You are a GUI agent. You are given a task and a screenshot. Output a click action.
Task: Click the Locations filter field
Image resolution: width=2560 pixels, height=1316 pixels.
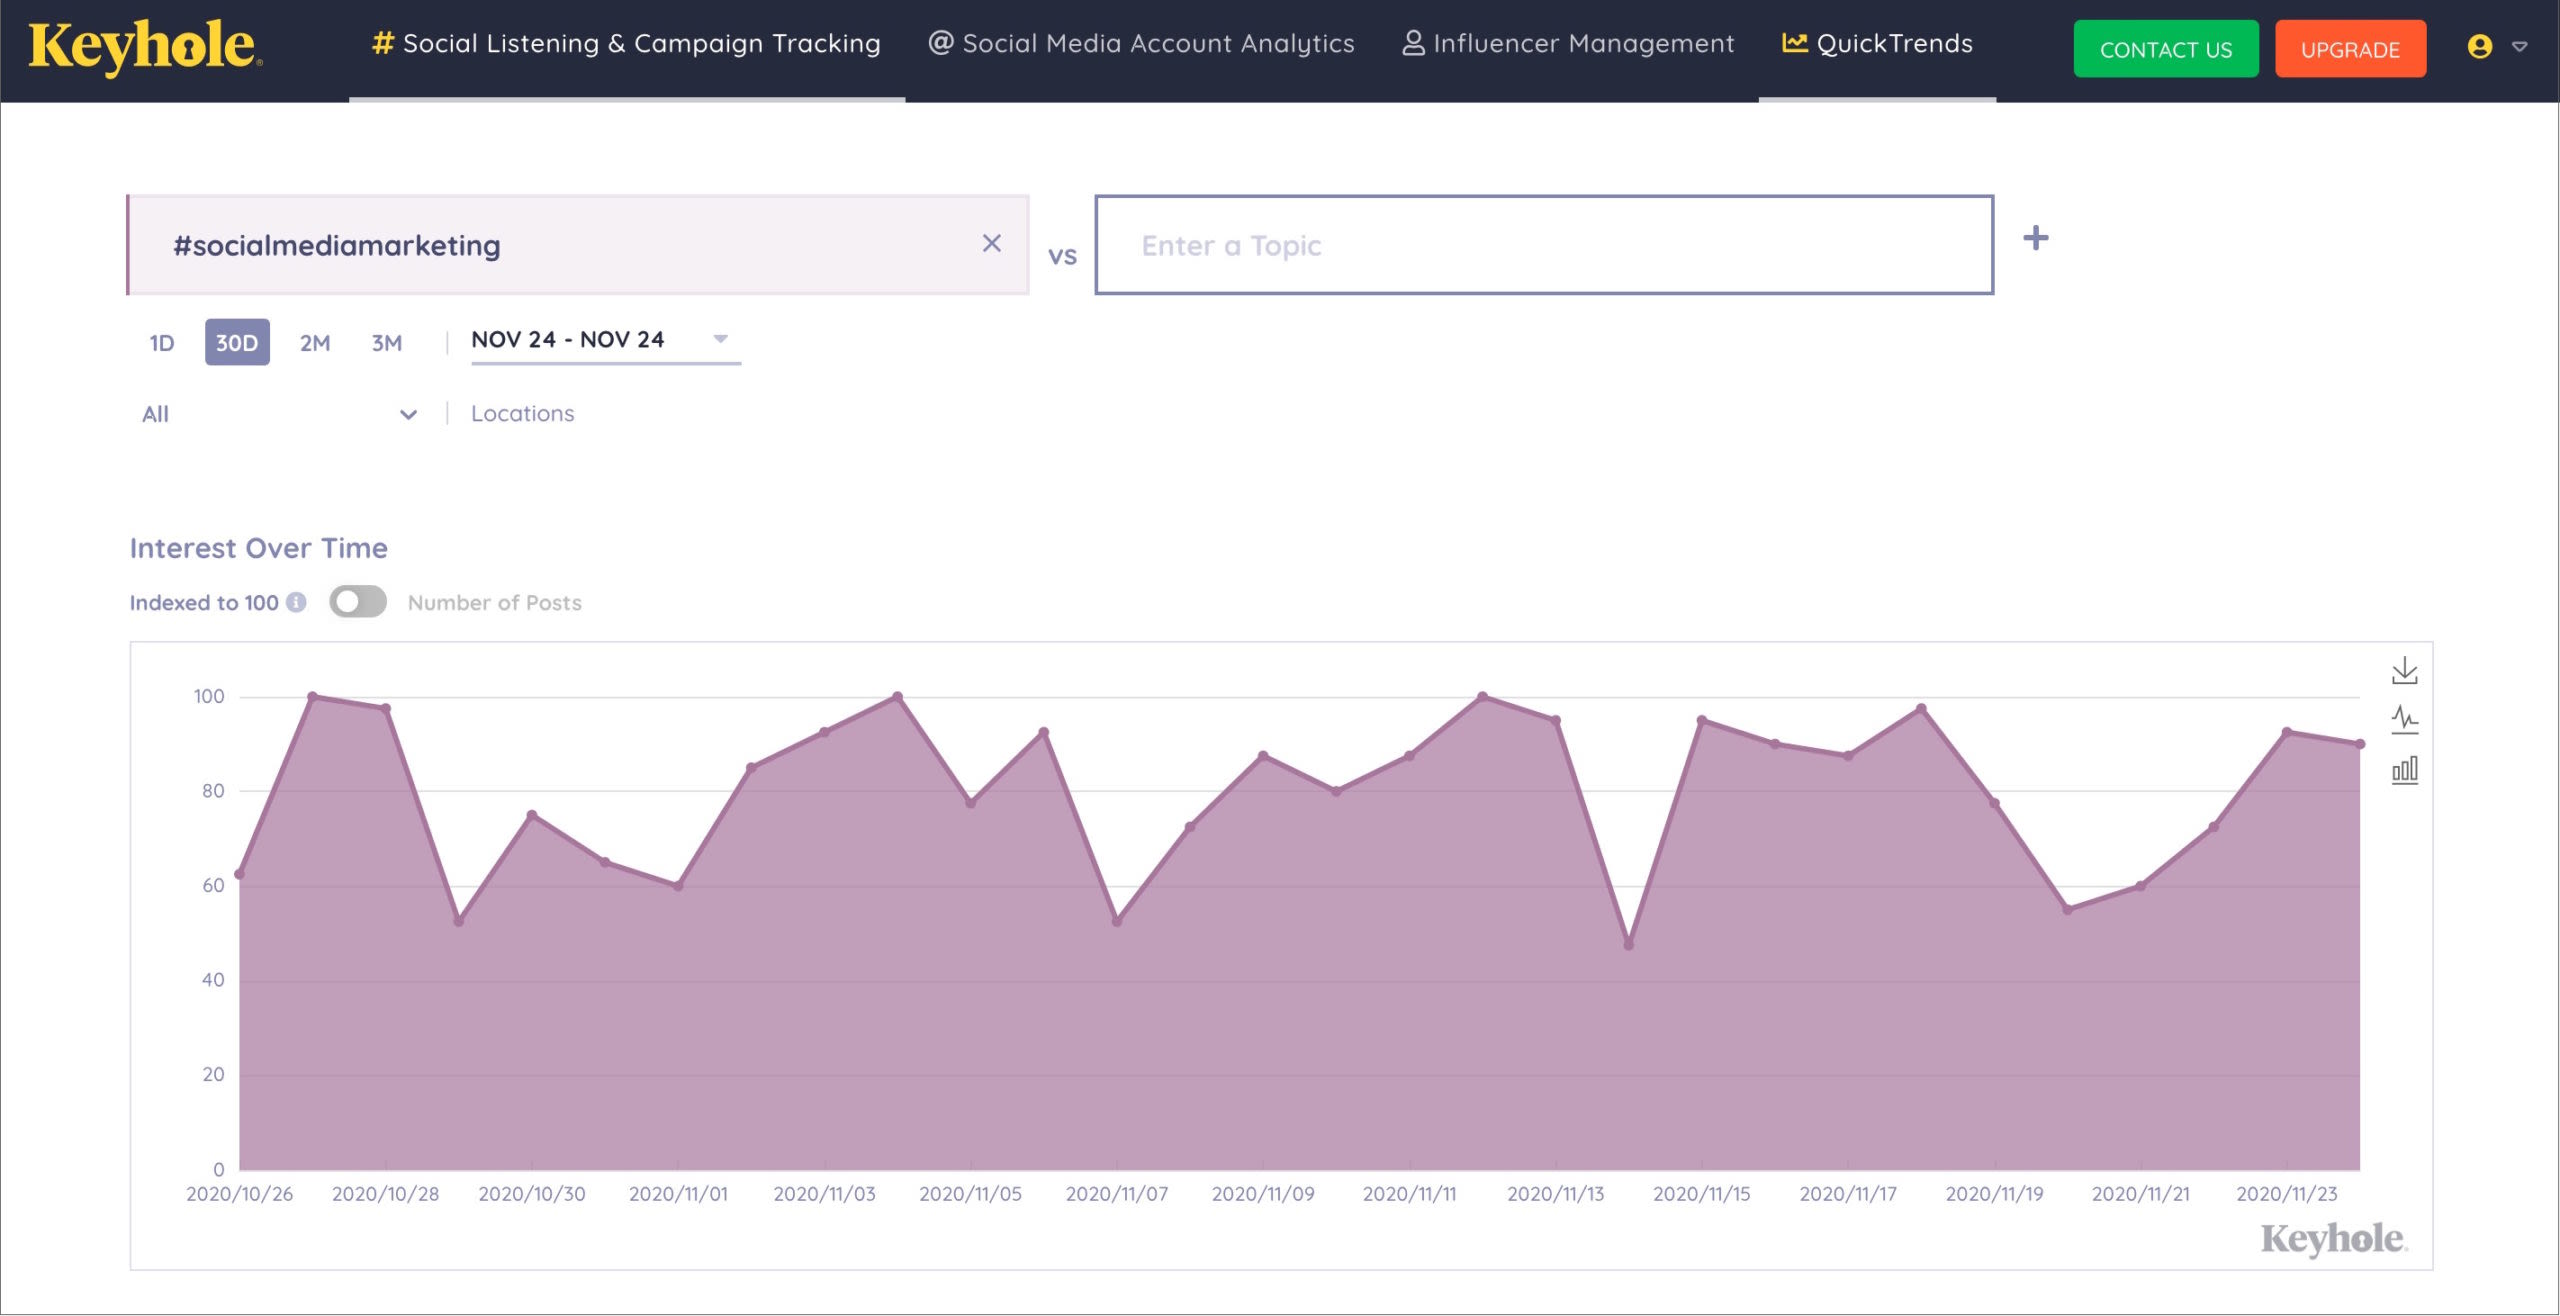pos(523,414)
